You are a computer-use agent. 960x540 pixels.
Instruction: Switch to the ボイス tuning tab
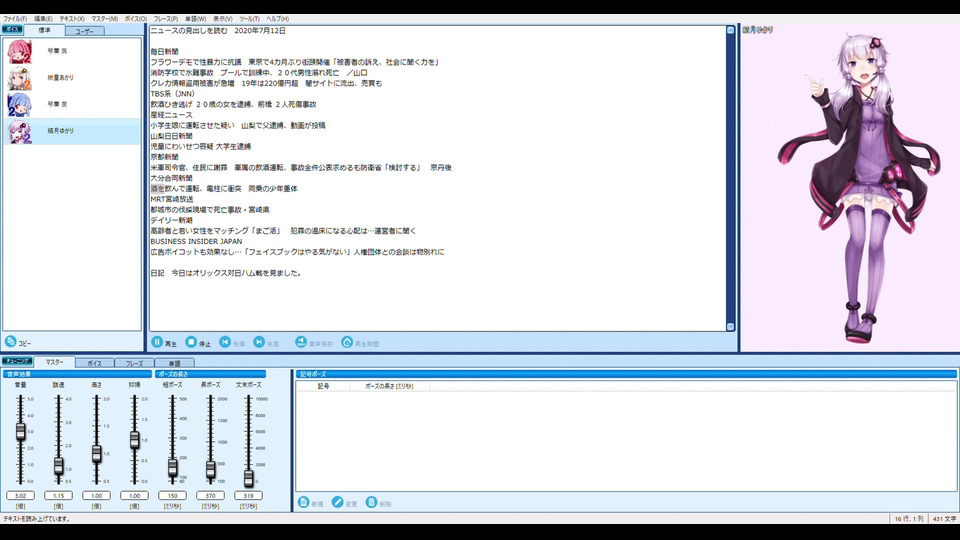pos(94,363)
